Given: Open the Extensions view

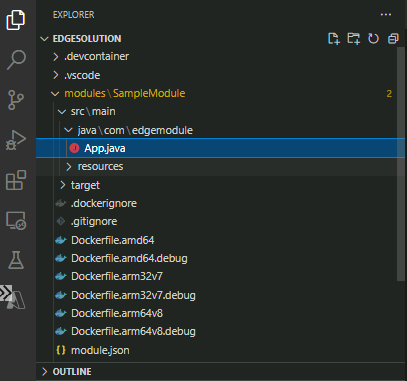Looking at the screenshot, I should point(16,180).
